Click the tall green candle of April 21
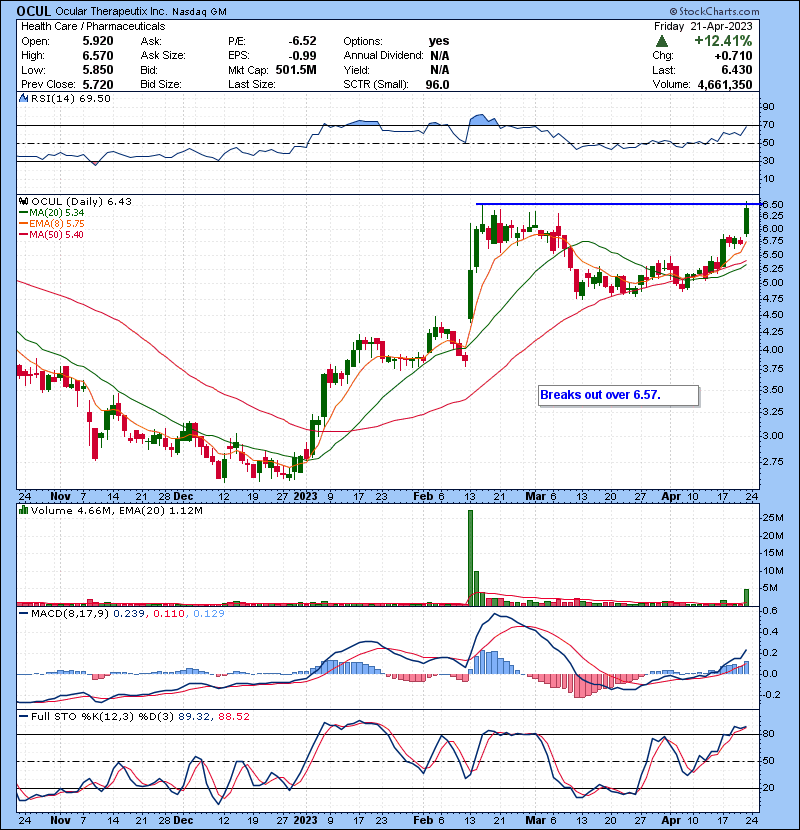 tap(747, 220)
